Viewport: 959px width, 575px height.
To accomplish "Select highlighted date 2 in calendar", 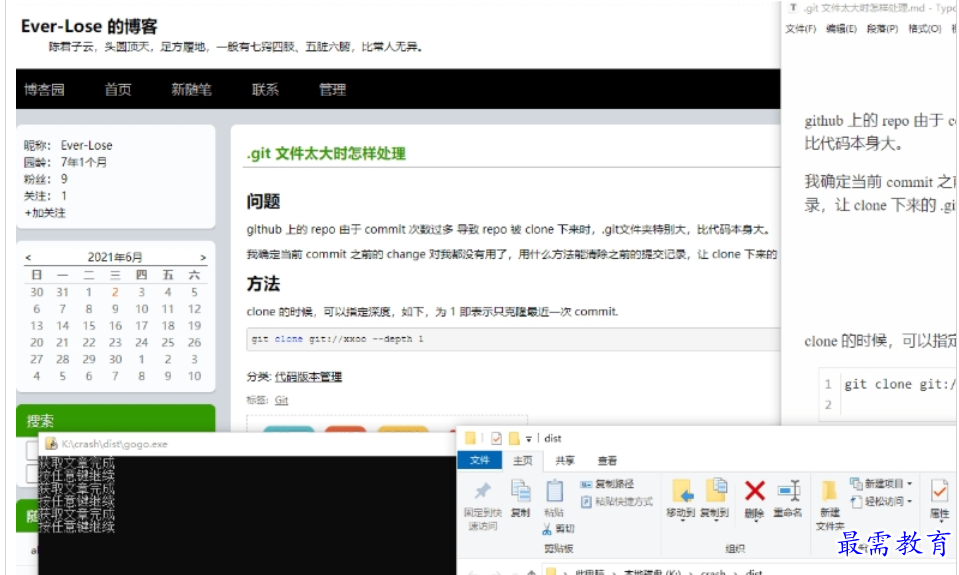I will [x=115, y=292].
